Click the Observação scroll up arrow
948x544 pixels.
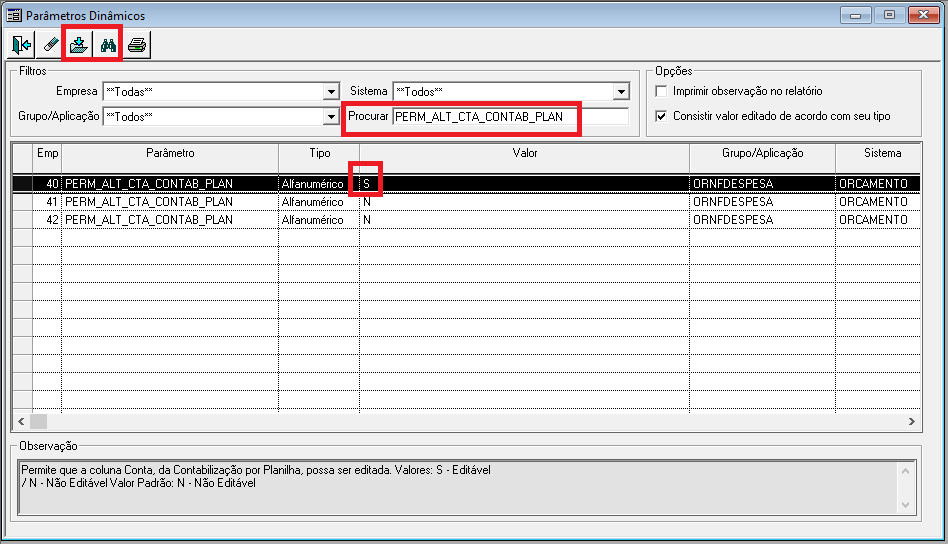905,471
